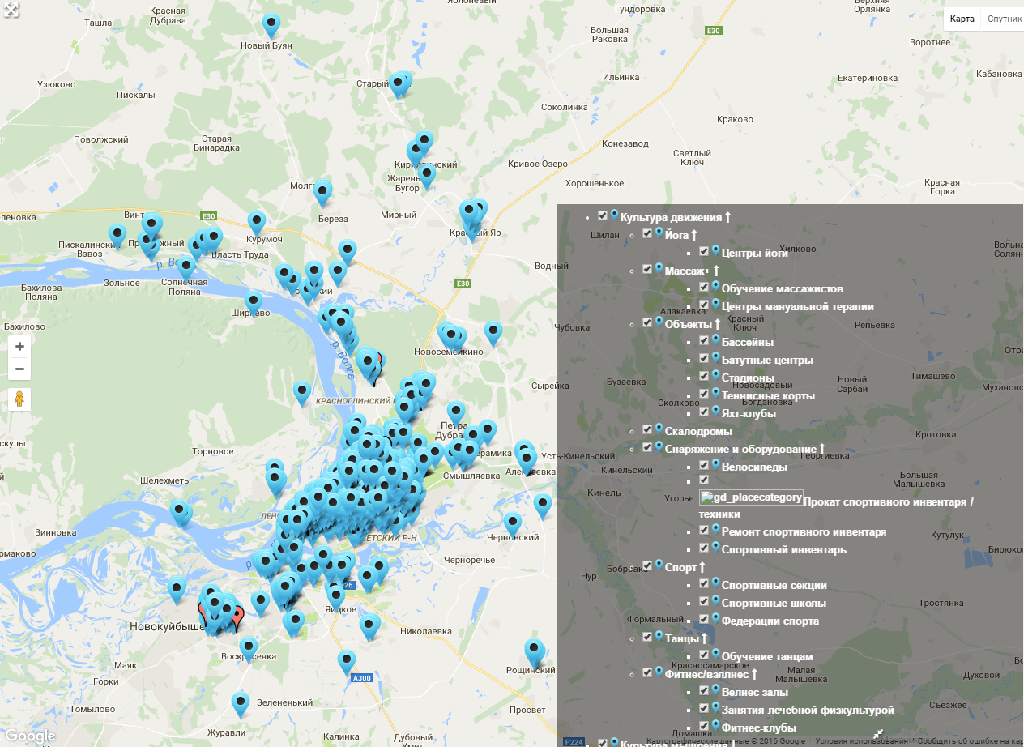Collapse the Йога category arrow
The width and height of the screenshot is (1024, 747).
694,235
